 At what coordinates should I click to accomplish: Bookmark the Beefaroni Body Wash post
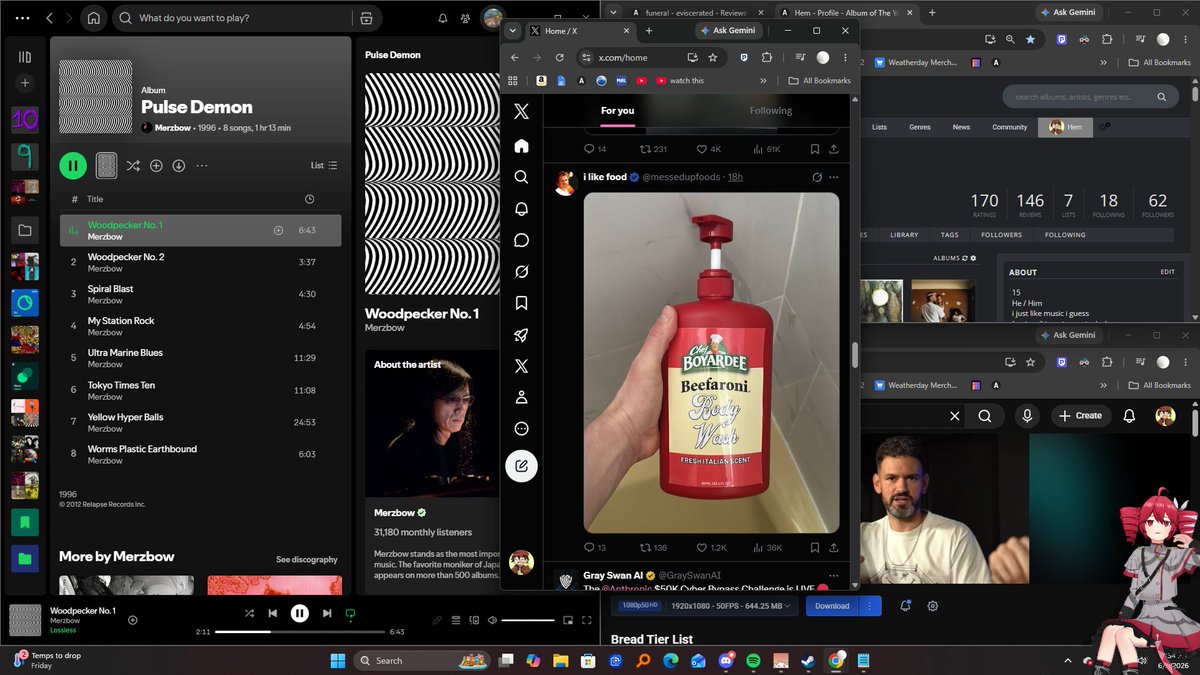pyautogui.click(x=815, y=548)
